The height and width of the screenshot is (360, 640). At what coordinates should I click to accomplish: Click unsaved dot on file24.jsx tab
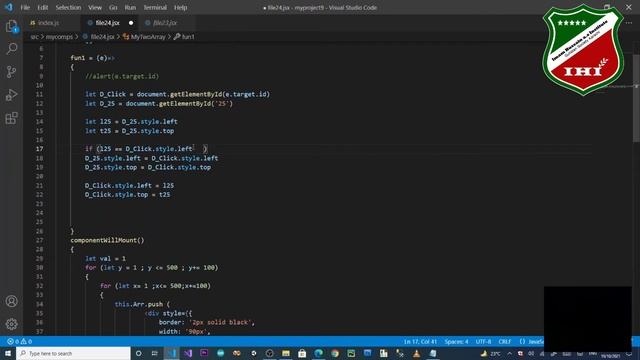131,23
